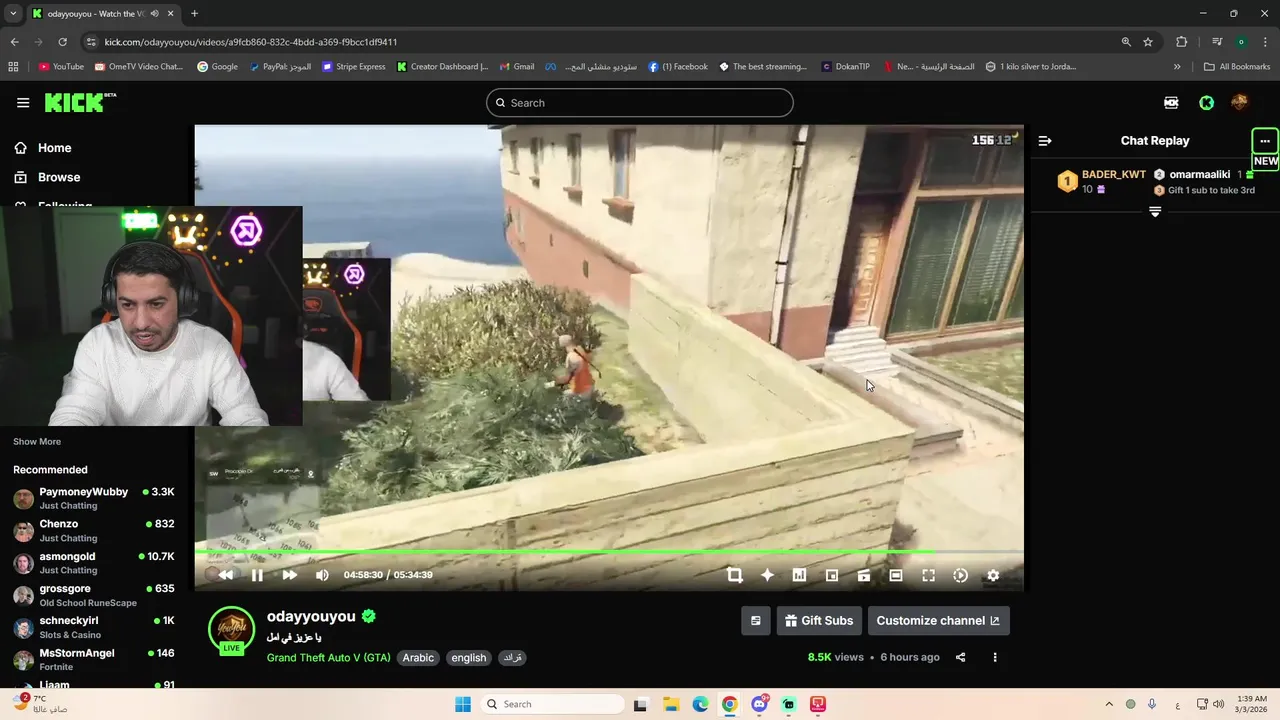Viewport: 1280px width, 720px height.
Task: Select the Arabic tag
Action: pos(418,658)
